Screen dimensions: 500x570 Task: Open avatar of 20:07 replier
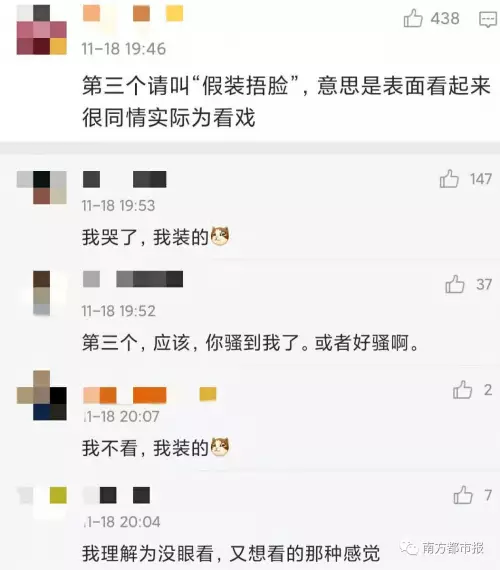point(41,396)
